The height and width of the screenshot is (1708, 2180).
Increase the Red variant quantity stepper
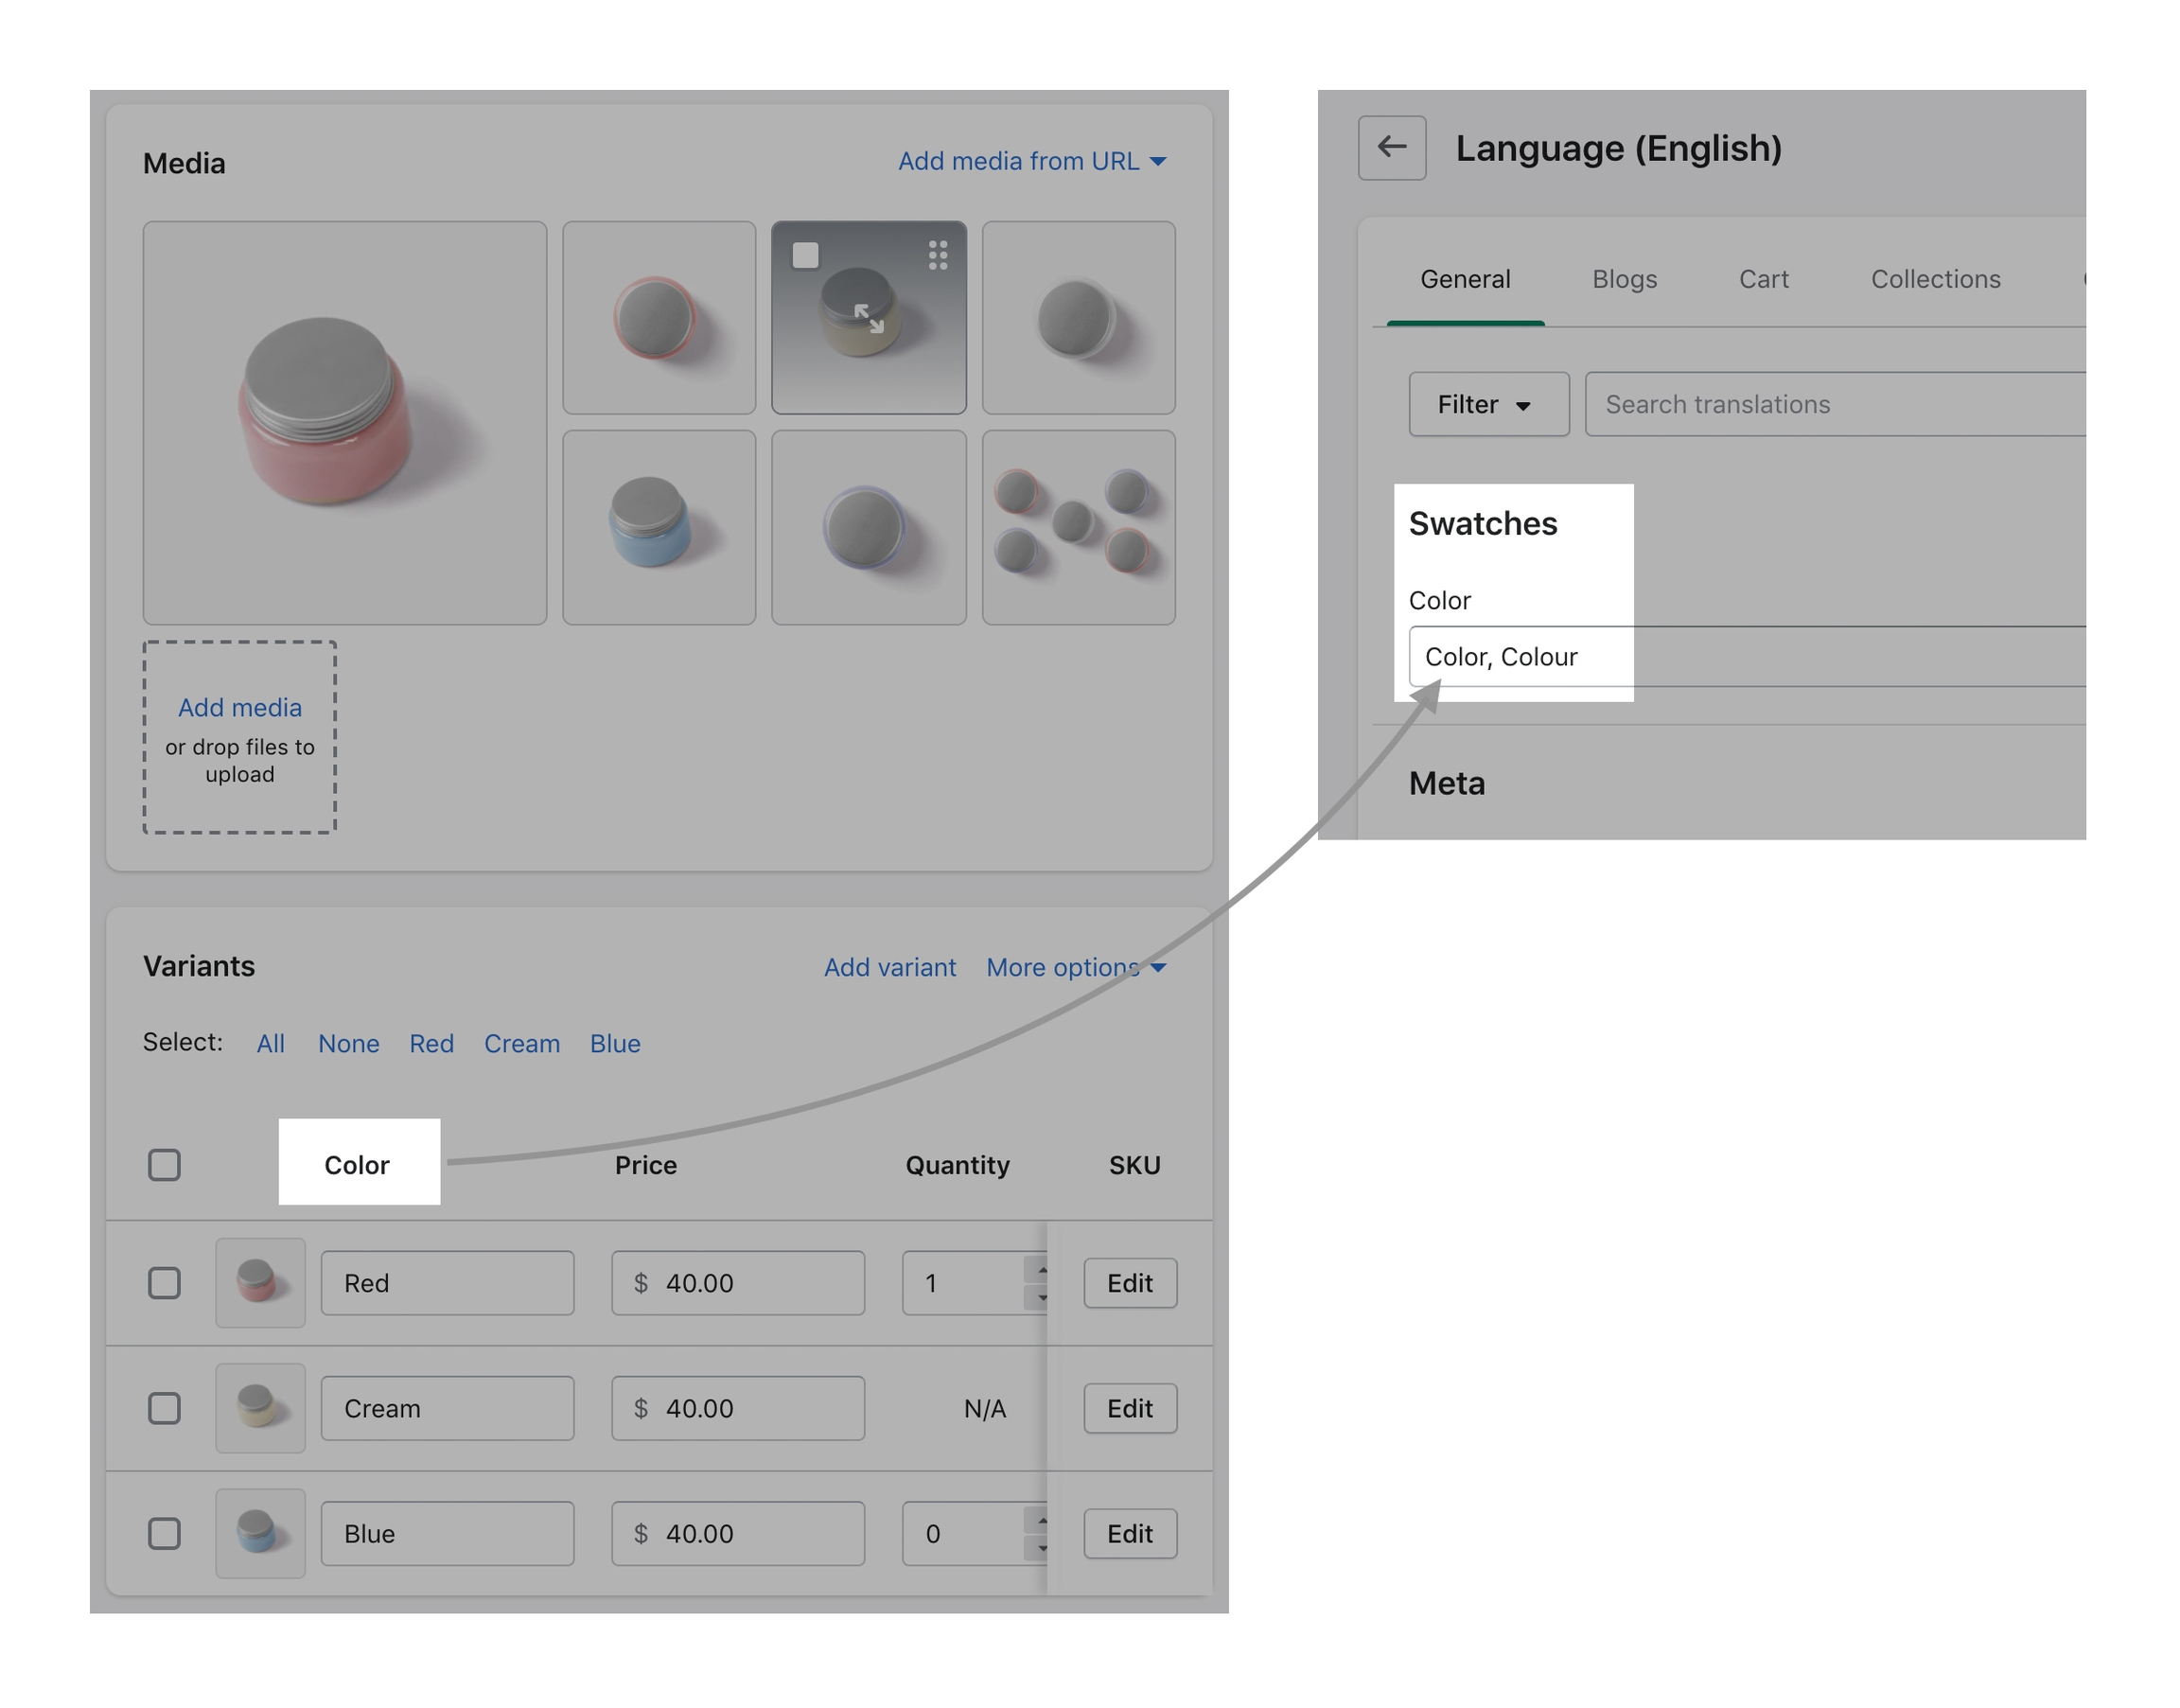1041,1270
